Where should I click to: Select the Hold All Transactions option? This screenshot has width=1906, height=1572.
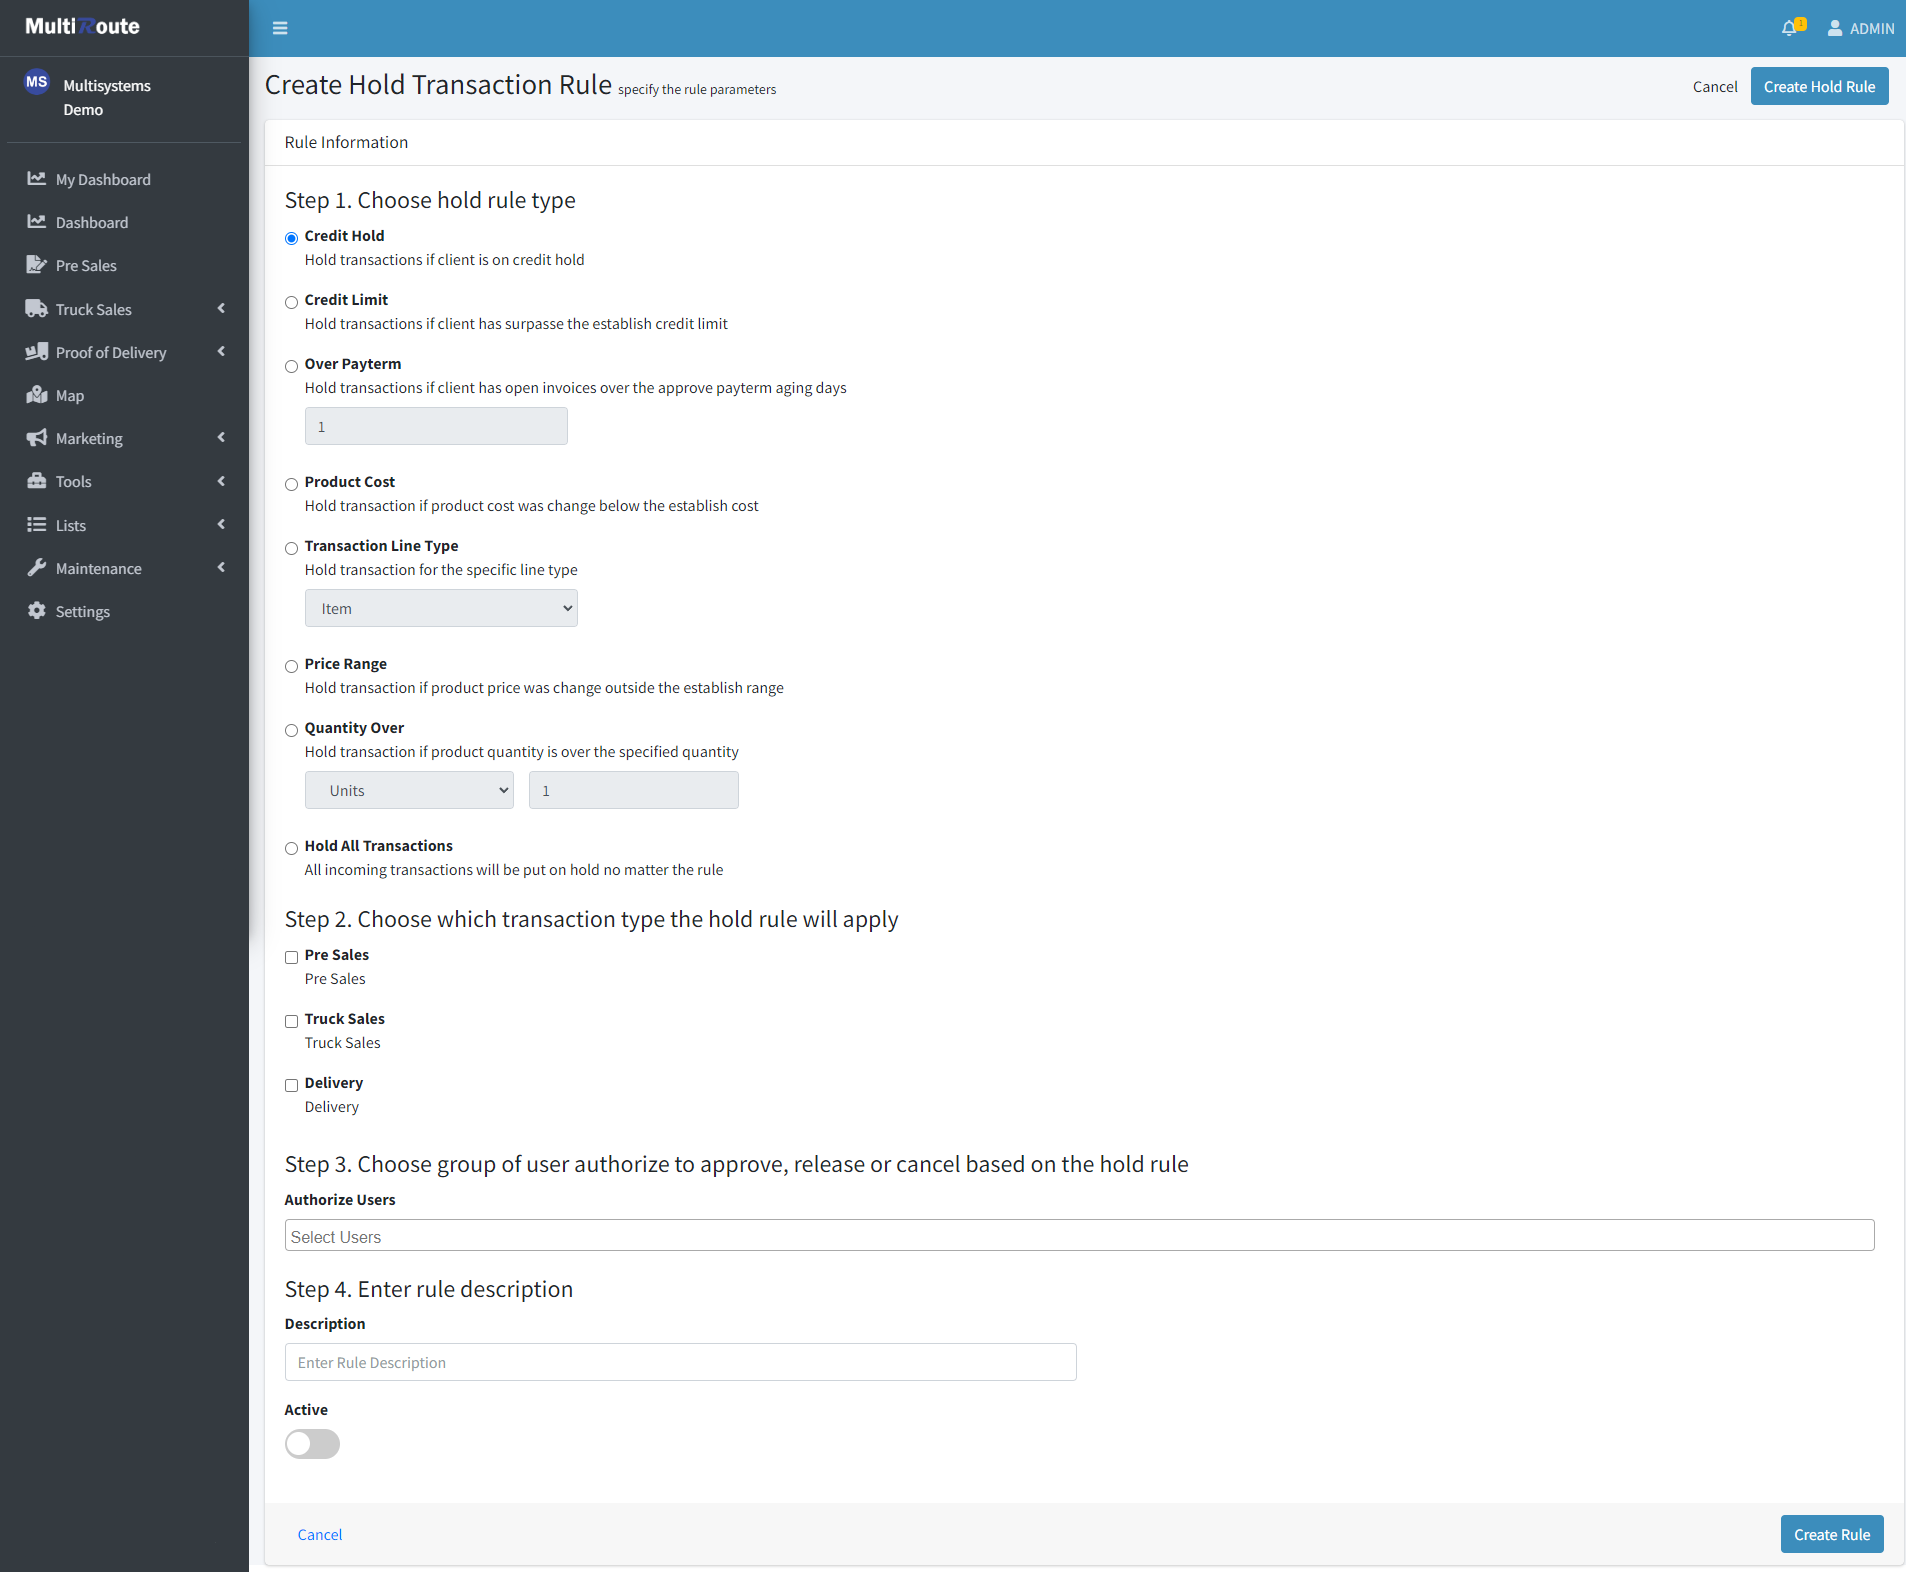292,848
